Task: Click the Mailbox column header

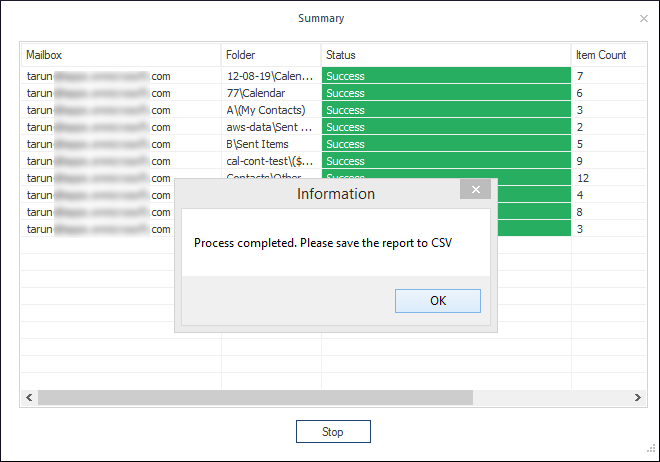Action: click(x=121, y=55)
